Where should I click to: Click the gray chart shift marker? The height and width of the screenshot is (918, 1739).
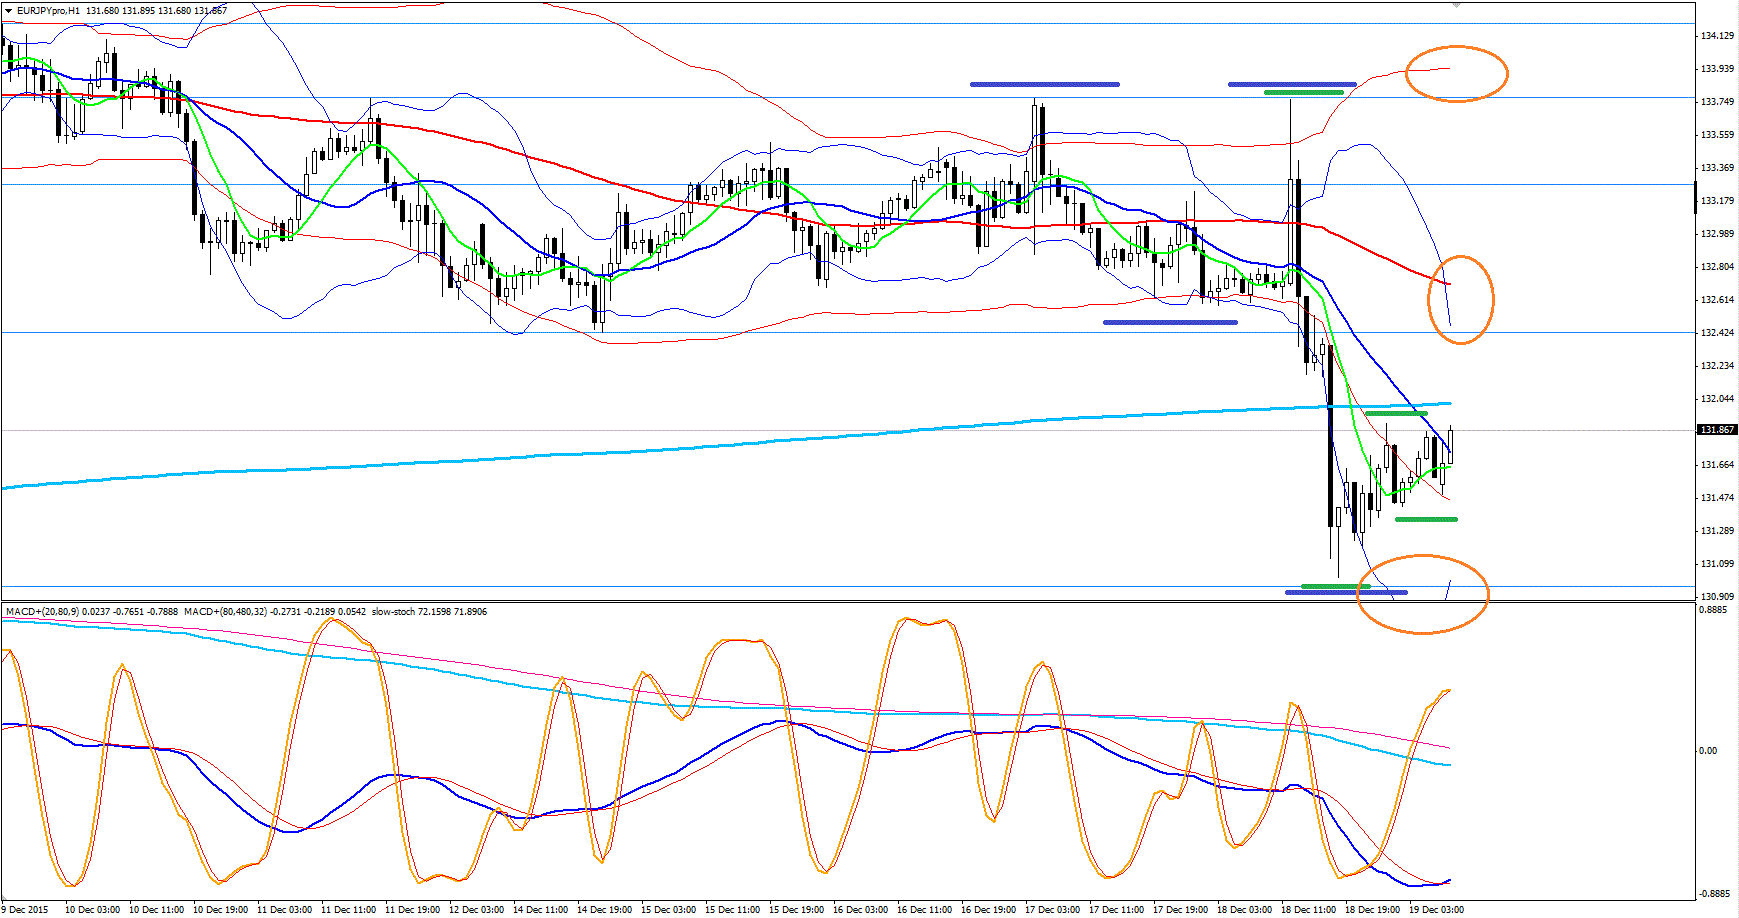(x=1456, y=5)
